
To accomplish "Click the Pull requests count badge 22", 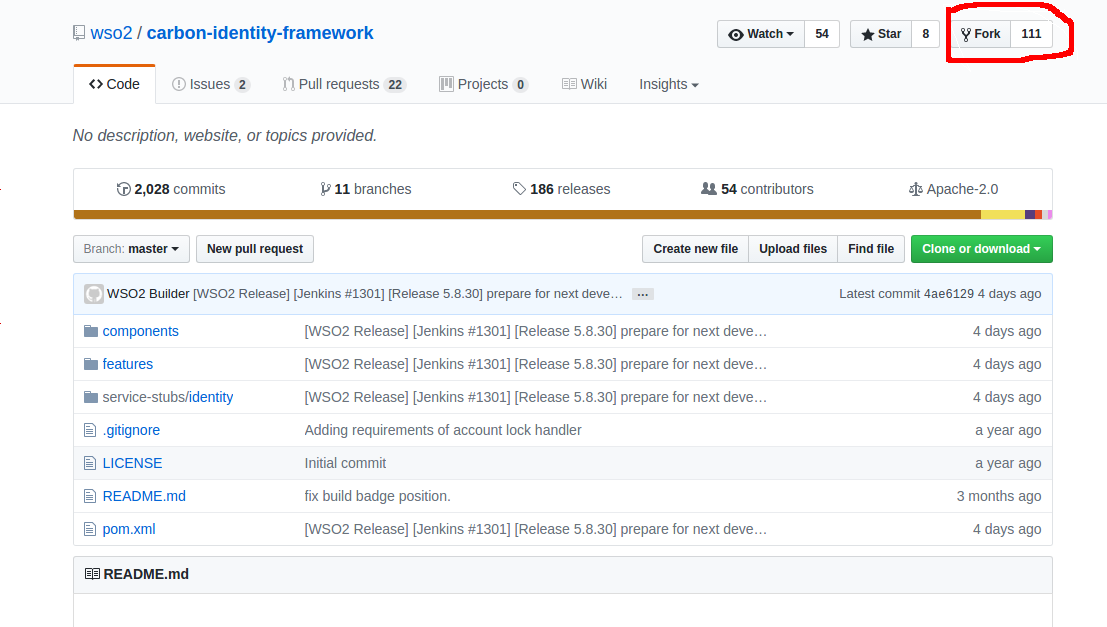I will (395, 85).
